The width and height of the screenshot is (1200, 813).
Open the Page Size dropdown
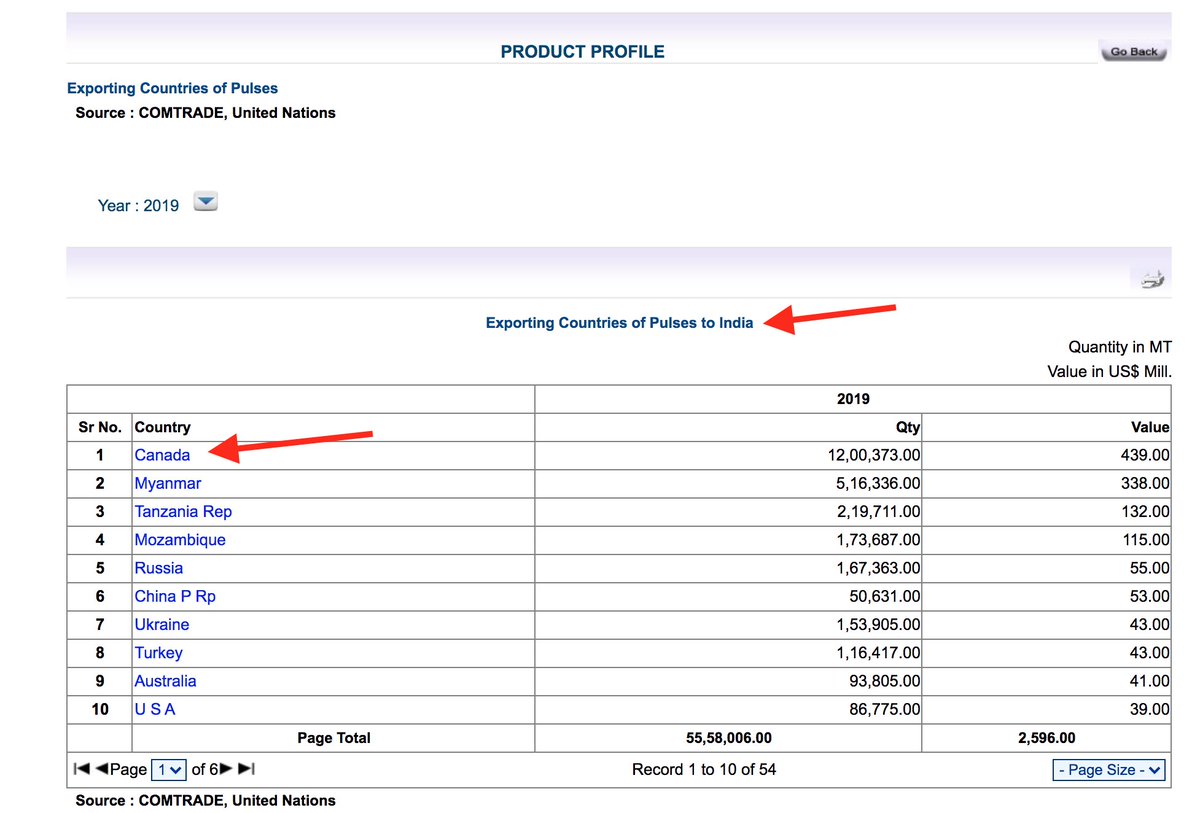tap(1108, 770)
